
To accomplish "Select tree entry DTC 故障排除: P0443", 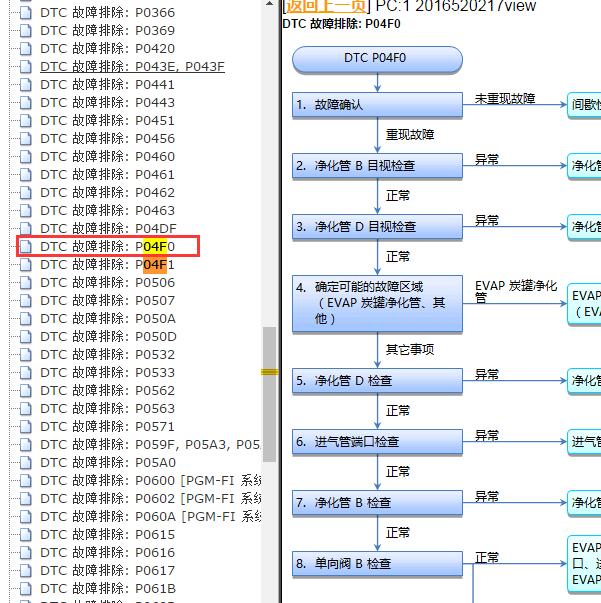I will (x=107, y=103).
